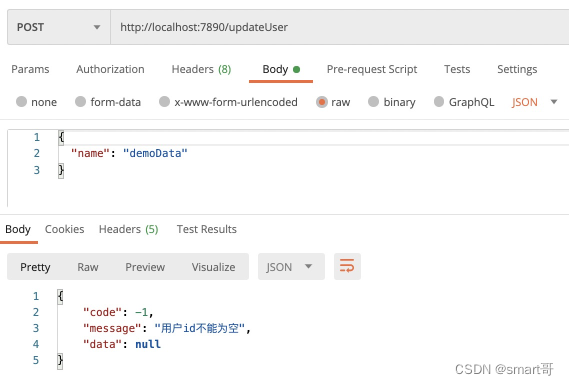Click the "用户id不能为空" message value
The height and width of the screenshot is (385, 569).
(x=200, y=328)
